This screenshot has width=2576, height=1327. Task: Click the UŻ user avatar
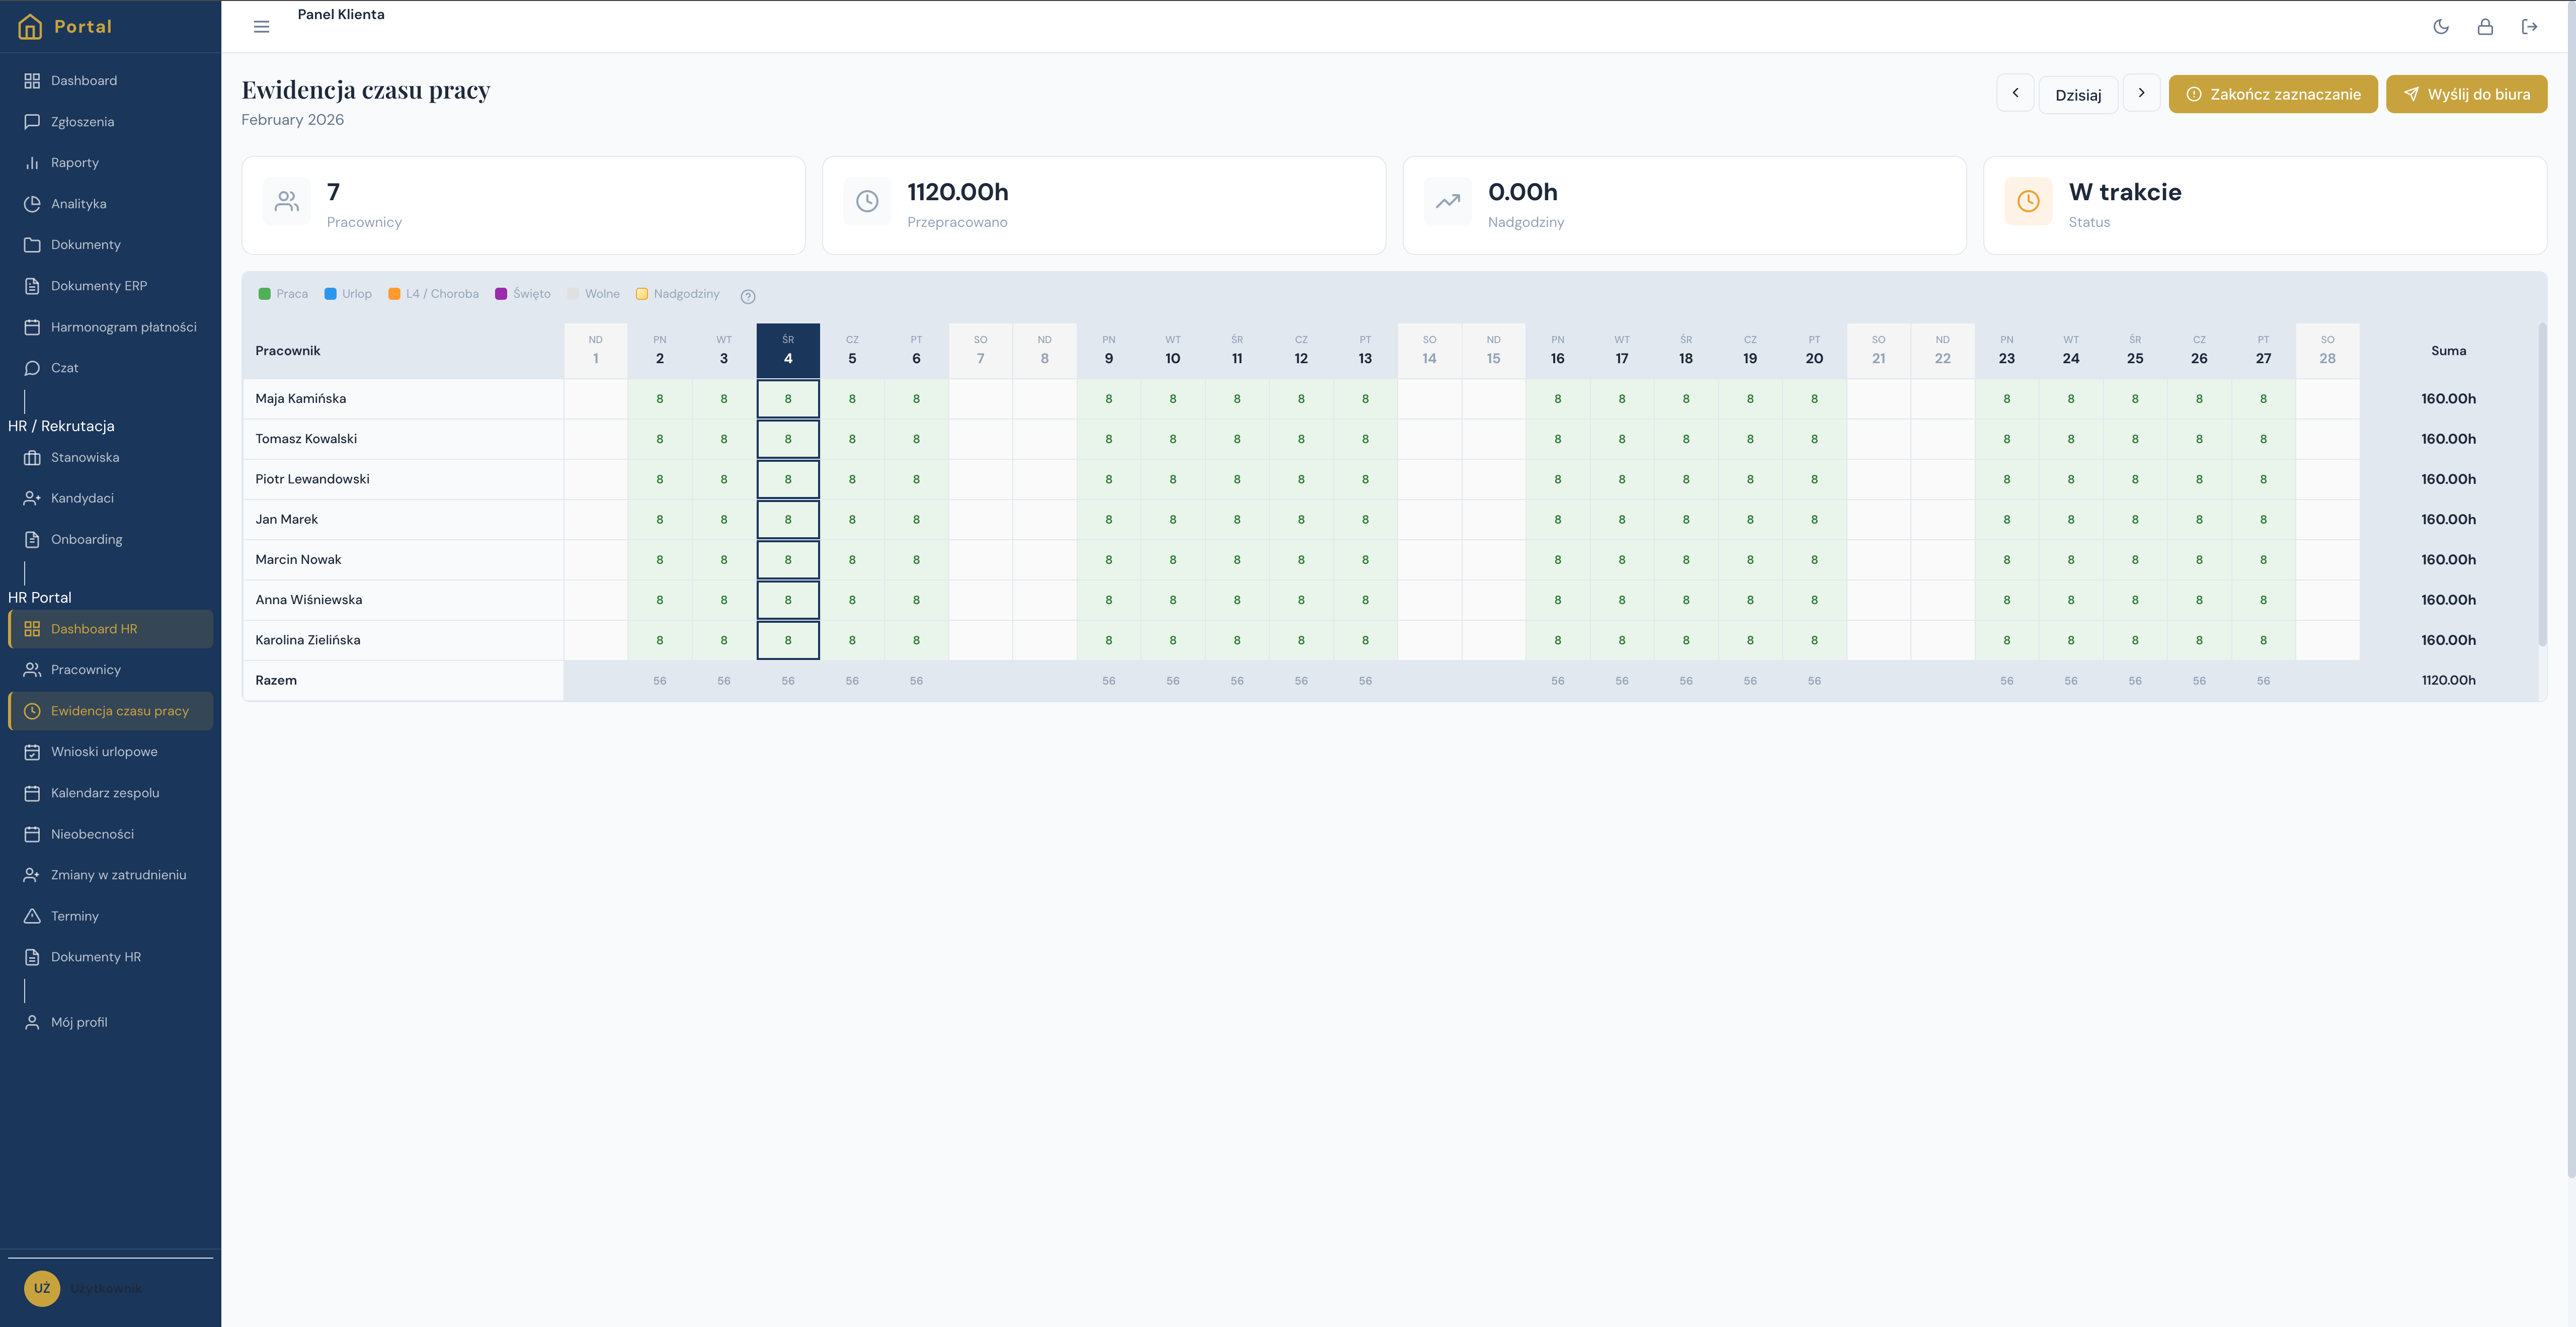[42, 1288]
